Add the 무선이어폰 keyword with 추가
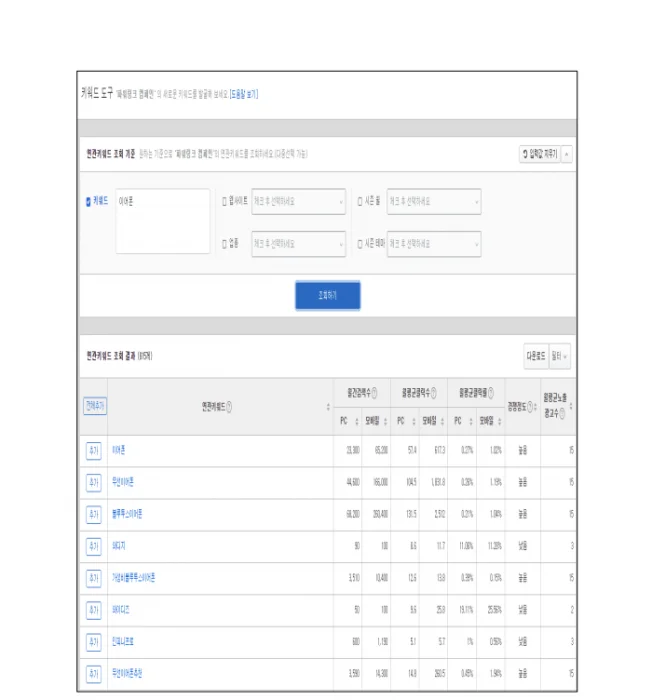 click(94, 483)
